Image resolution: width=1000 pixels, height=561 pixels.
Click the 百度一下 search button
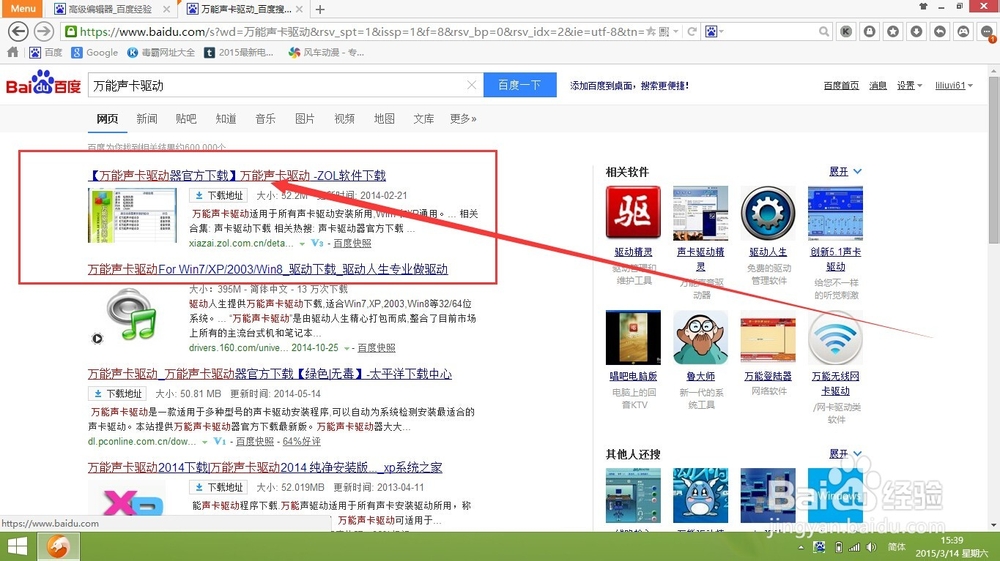(x=520, y=85)
